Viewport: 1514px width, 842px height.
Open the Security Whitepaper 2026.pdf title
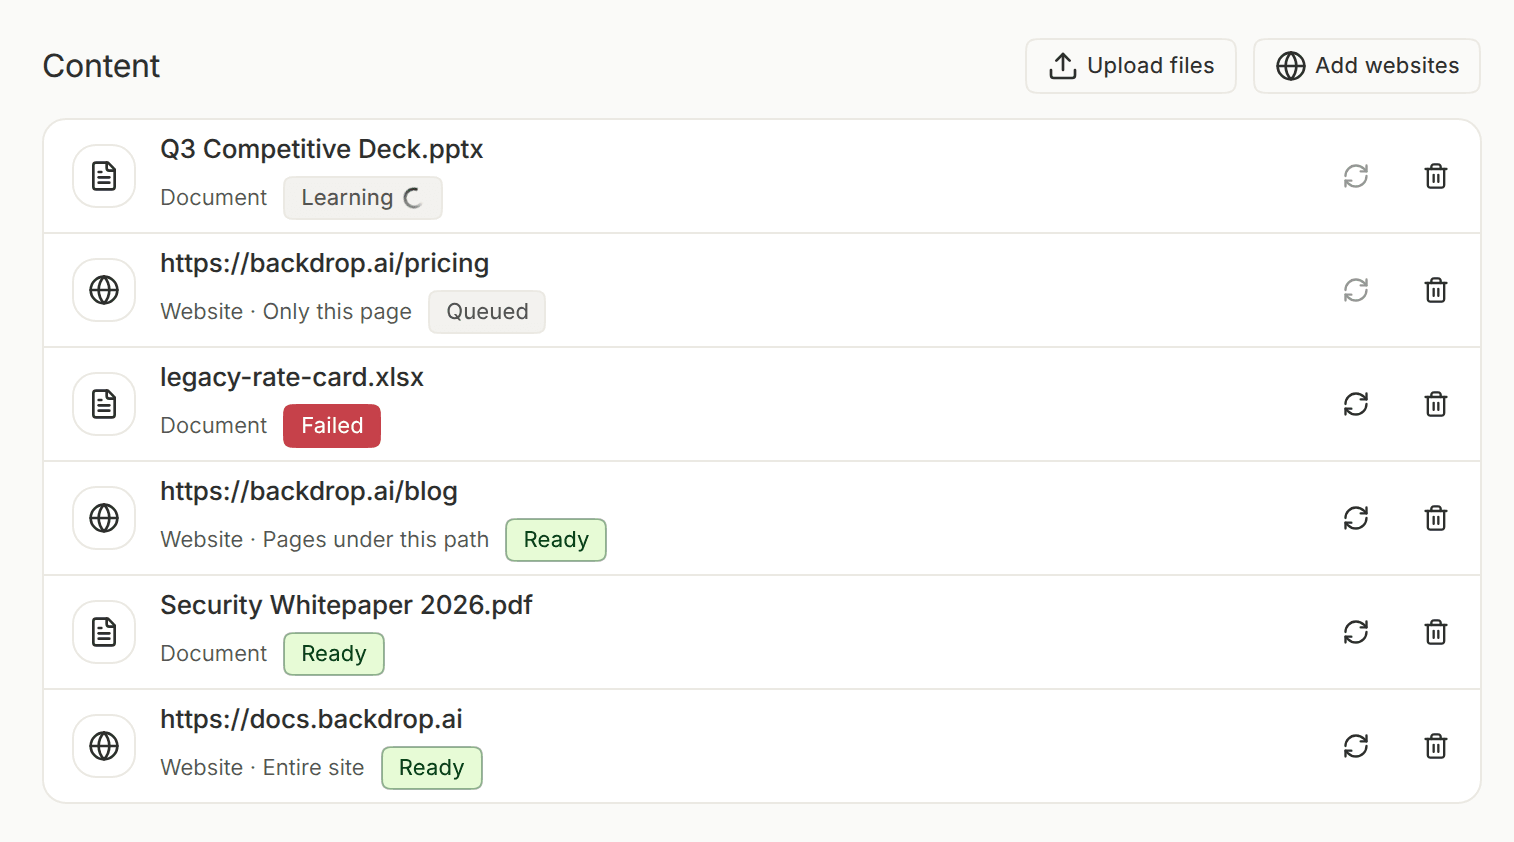point(347,605)
